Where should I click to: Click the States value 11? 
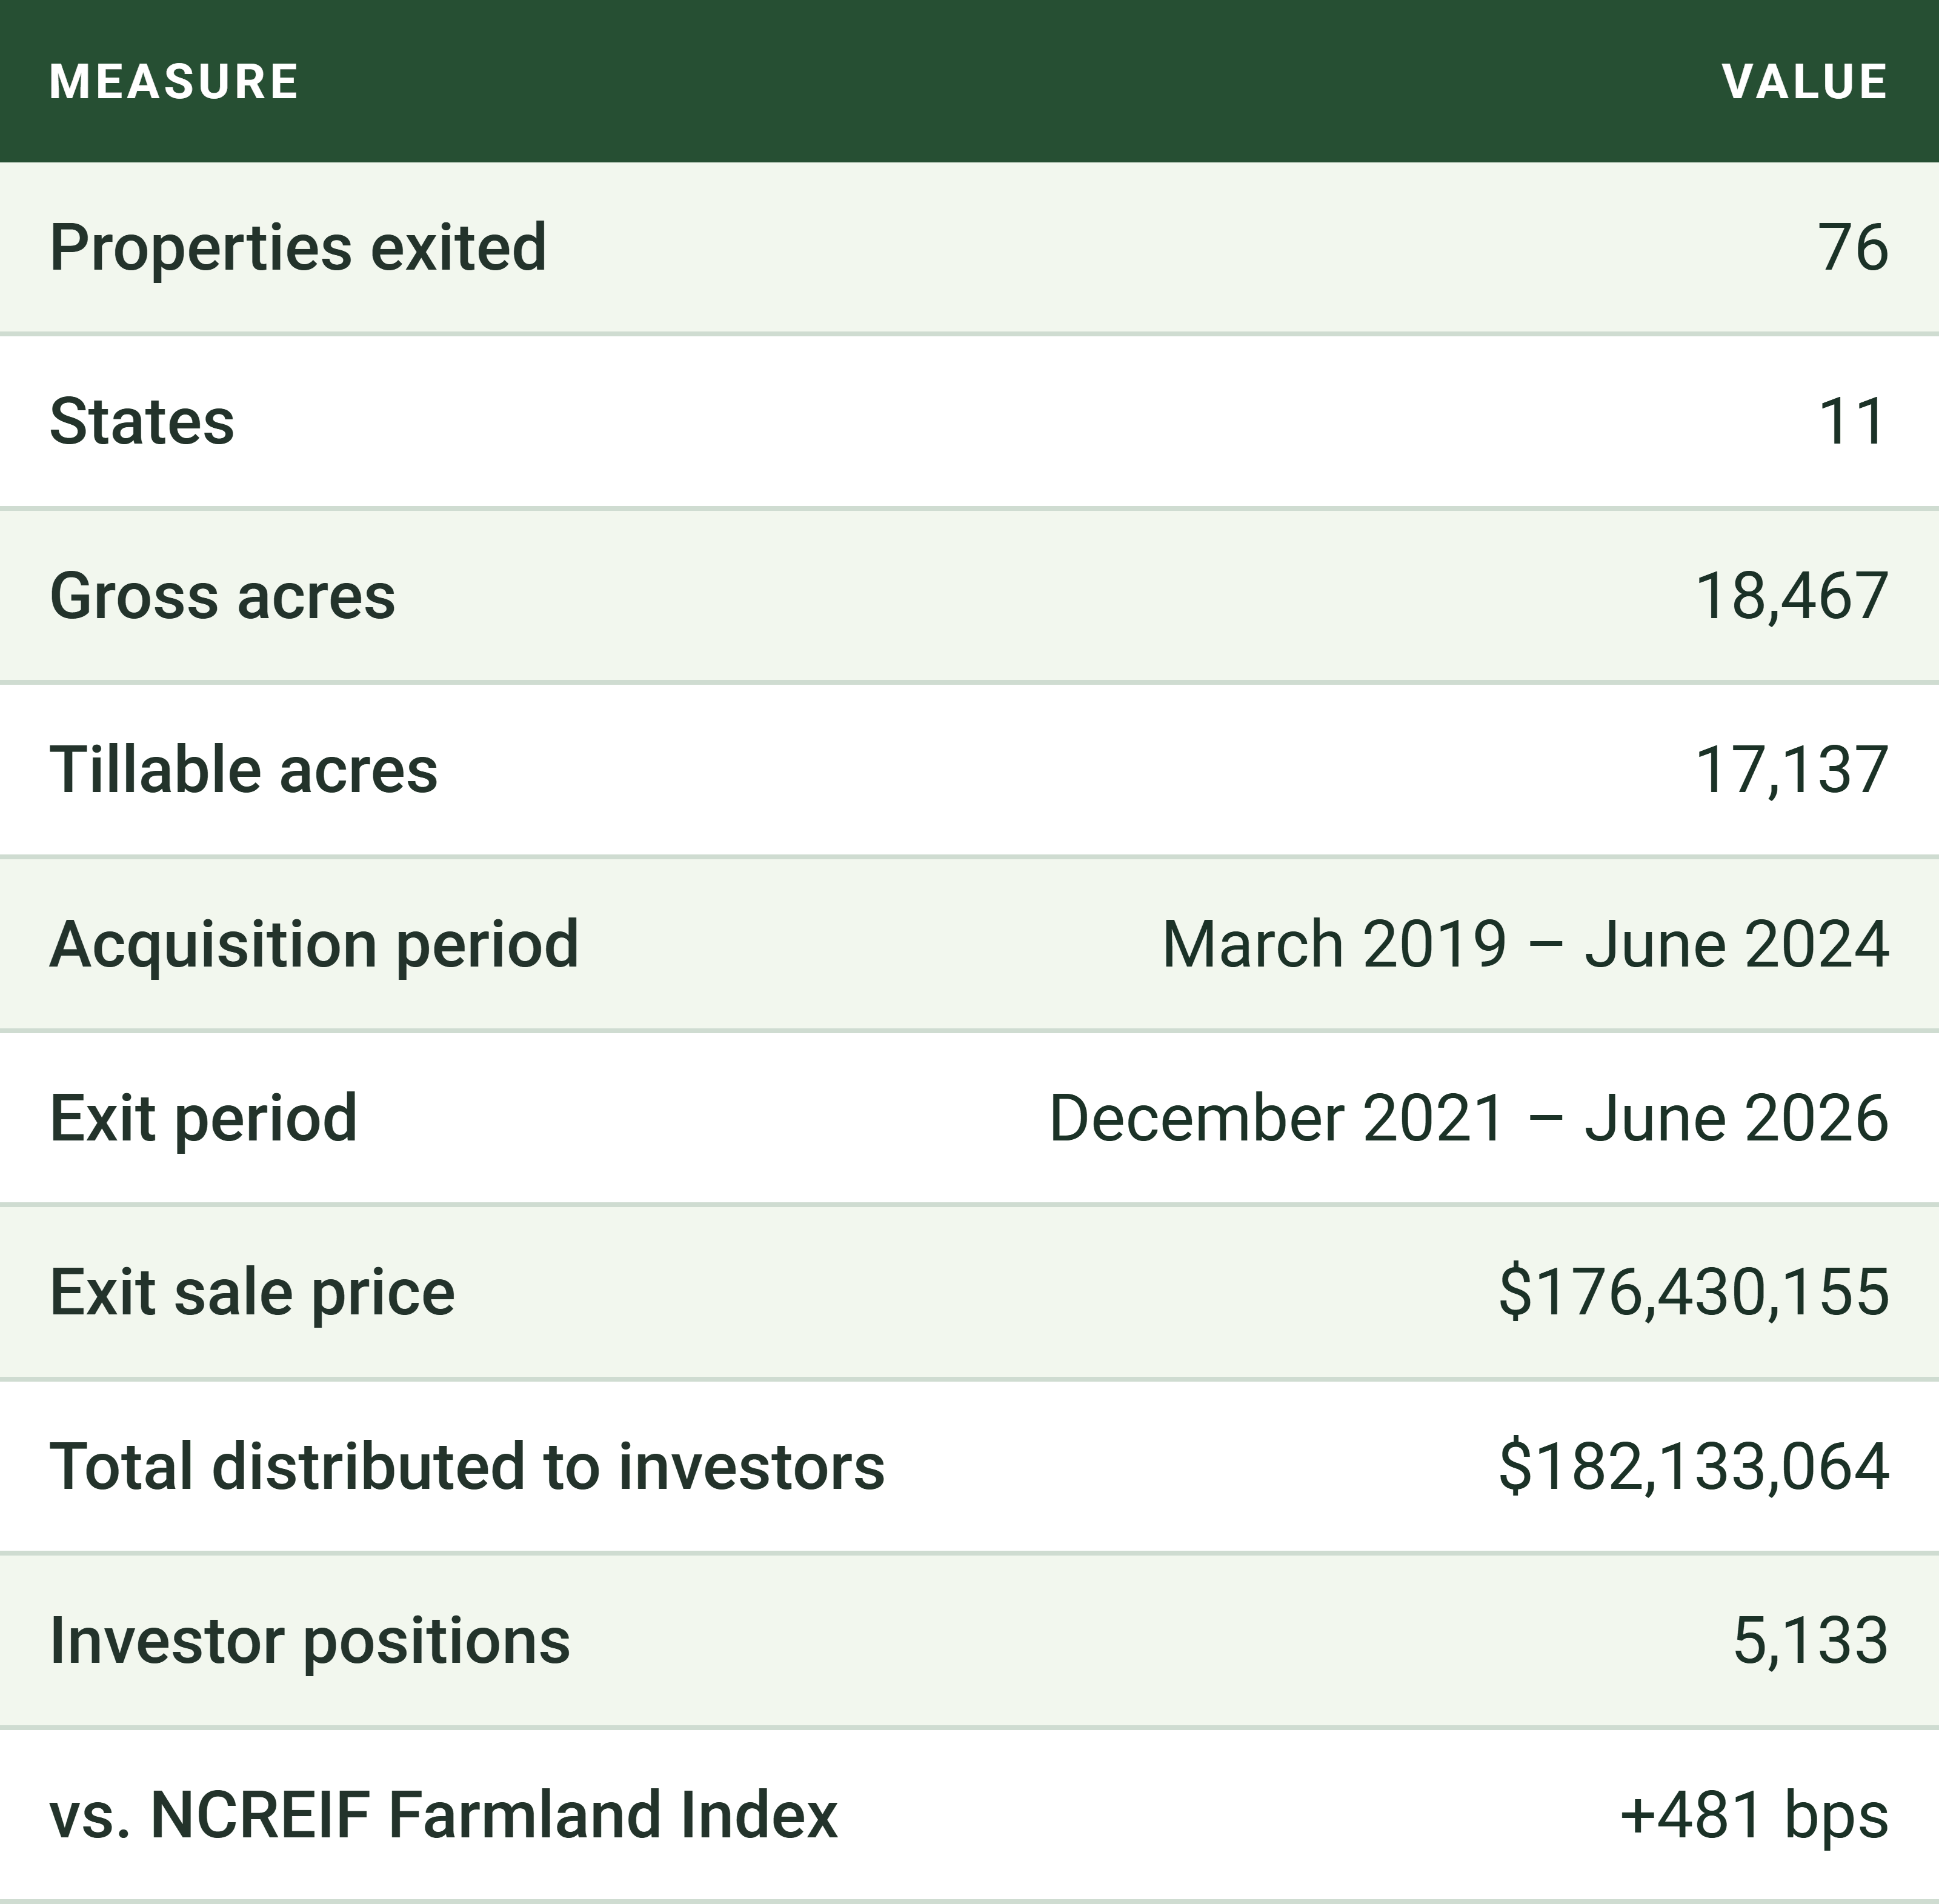click(x=1852, y=422)
